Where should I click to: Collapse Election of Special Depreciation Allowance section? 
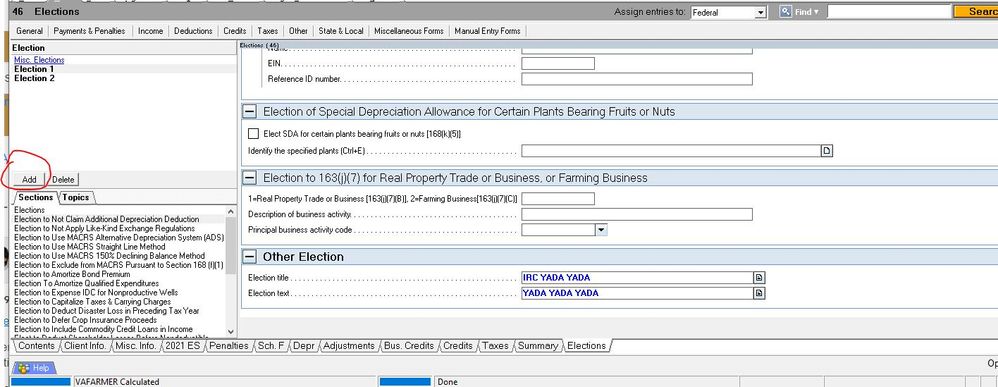[x=250, y=111]
